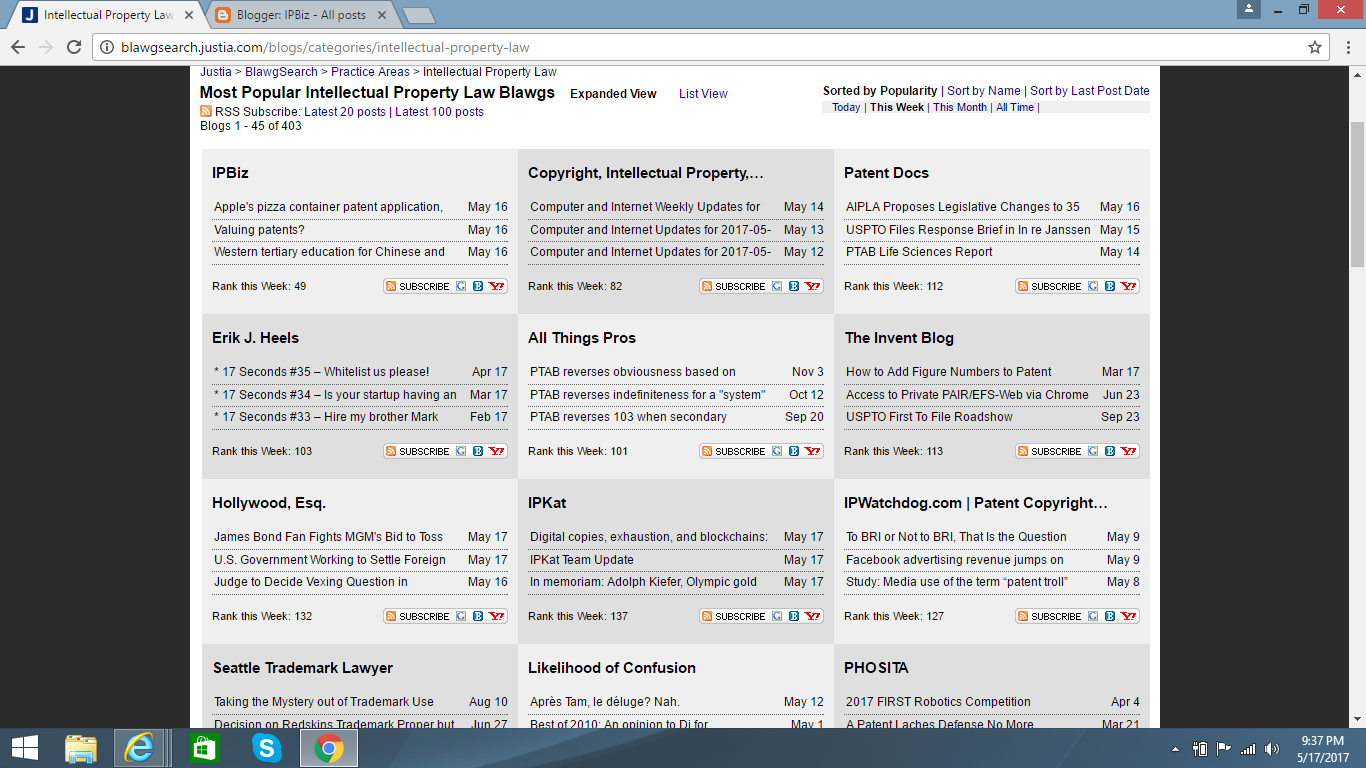
Task: Subscribe to Latest 100 posts RSS
Action: [439, 112]
